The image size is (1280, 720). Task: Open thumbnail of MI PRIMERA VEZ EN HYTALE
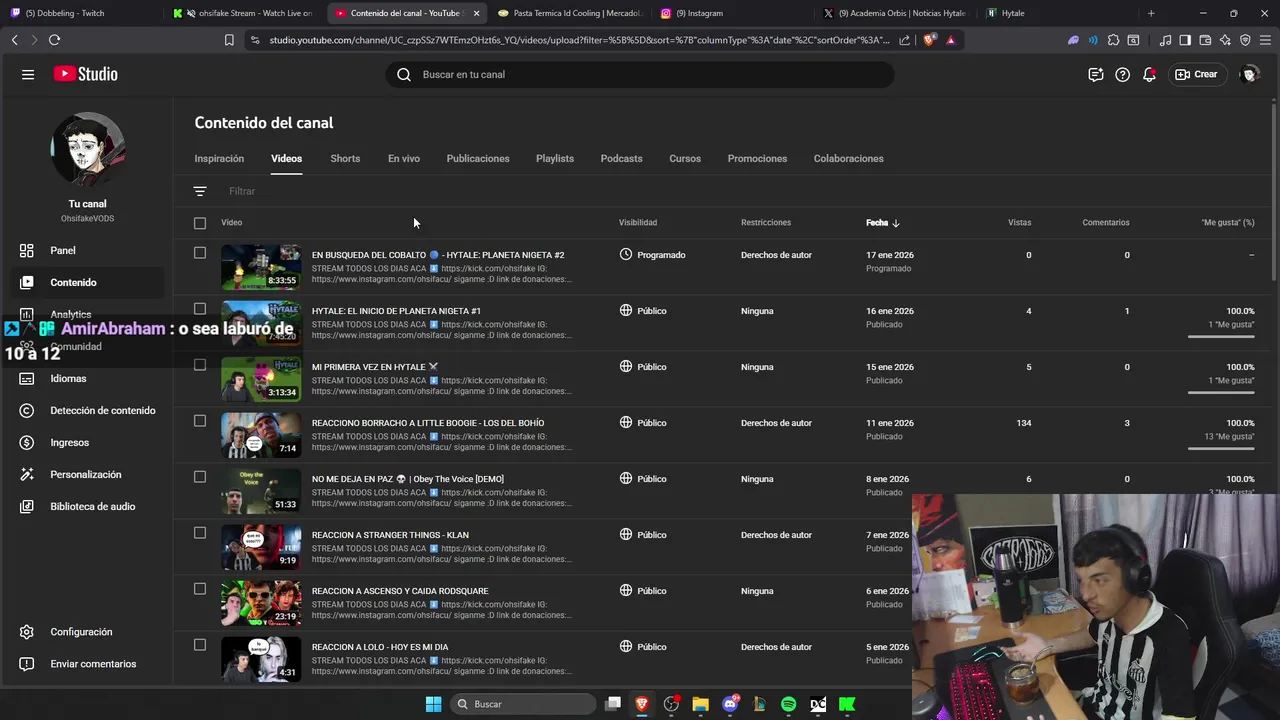[261, 379]
